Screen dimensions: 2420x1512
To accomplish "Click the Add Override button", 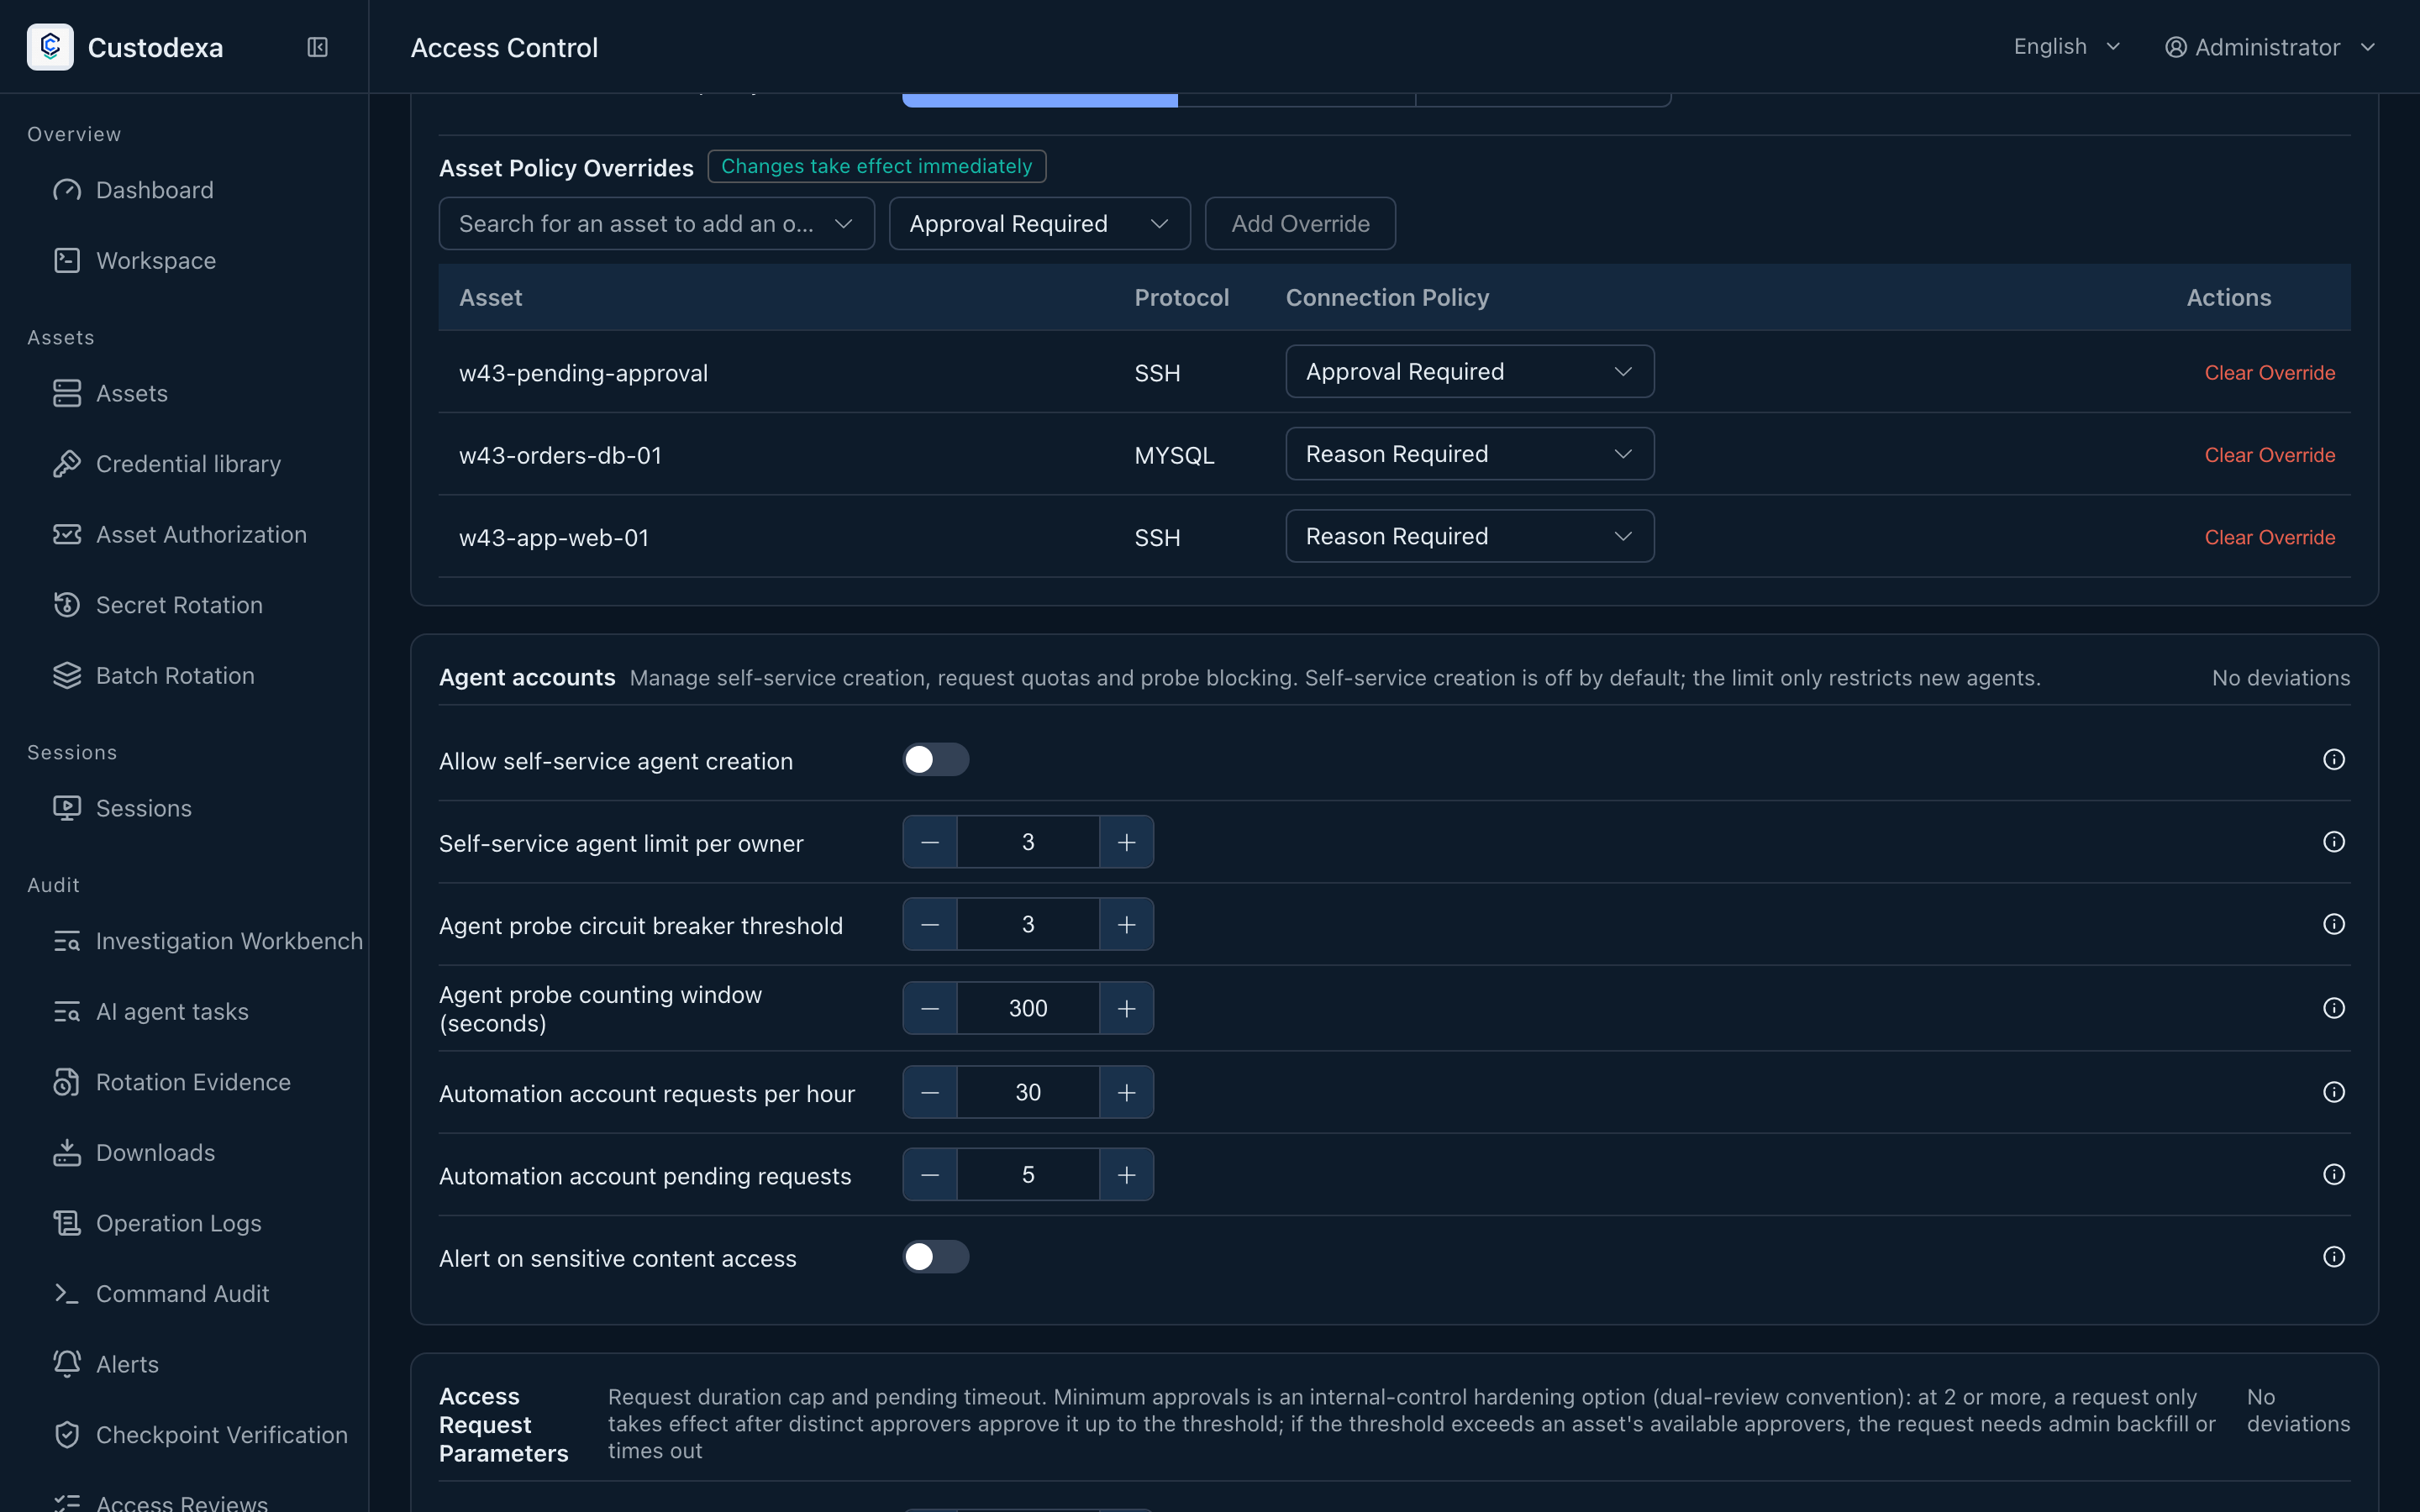I will click(1300, 224).
